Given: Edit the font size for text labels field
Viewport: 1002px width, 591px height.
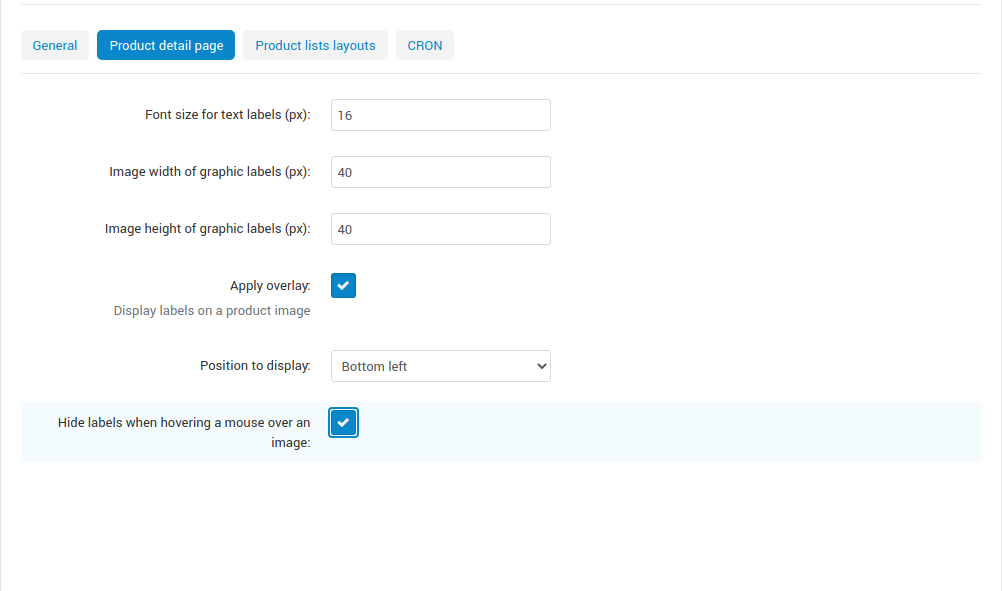Looking at the screenshot, I should coord(441,115).
